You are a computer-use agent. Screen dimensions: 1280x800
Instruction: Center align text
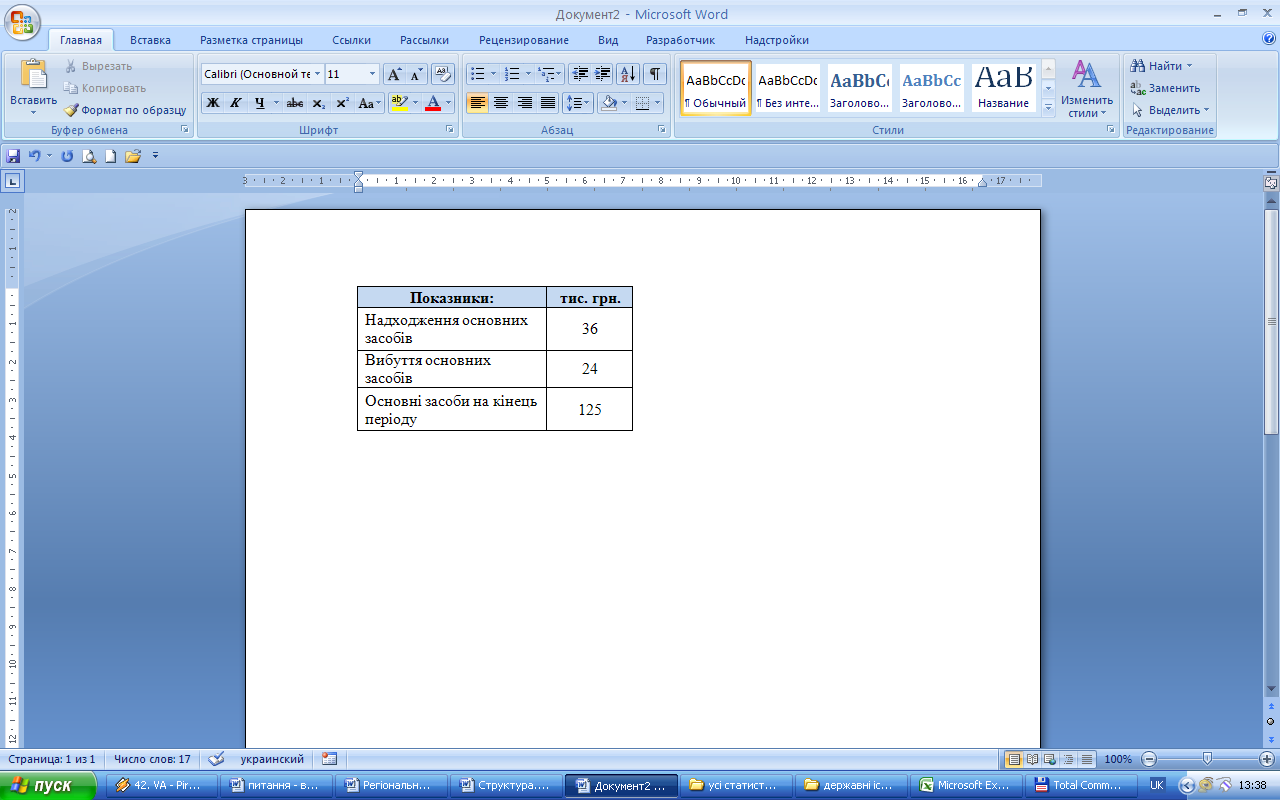tap(501, 103)
